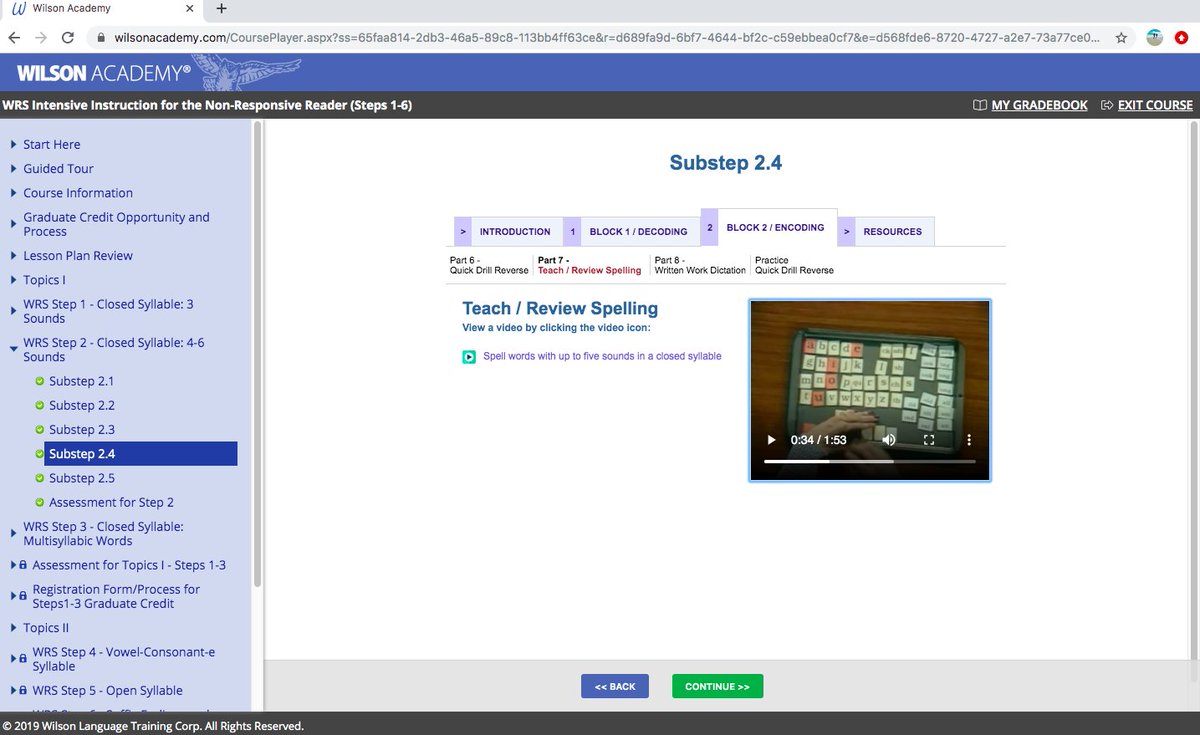The image size is (1200, 735).
Task: Click the lock icon beside WRS Step 5
Action: (x=23, y=690)
